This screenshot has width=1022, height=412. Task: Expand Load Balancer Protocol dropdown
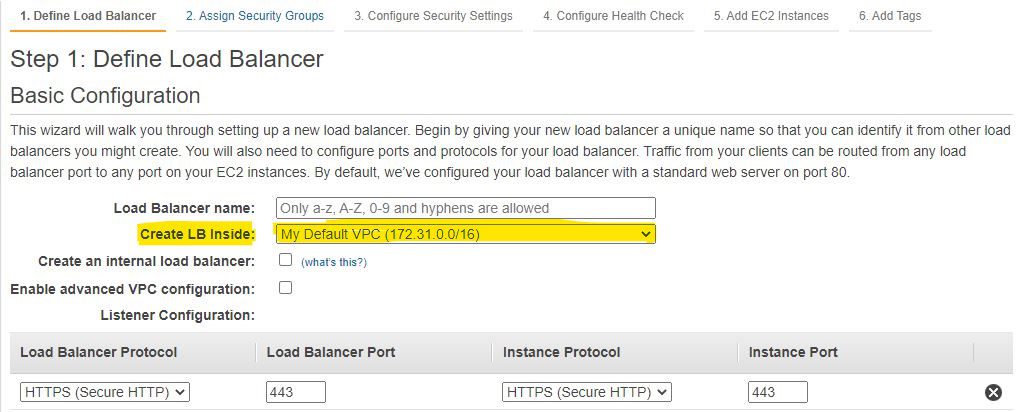coord(105,393)
